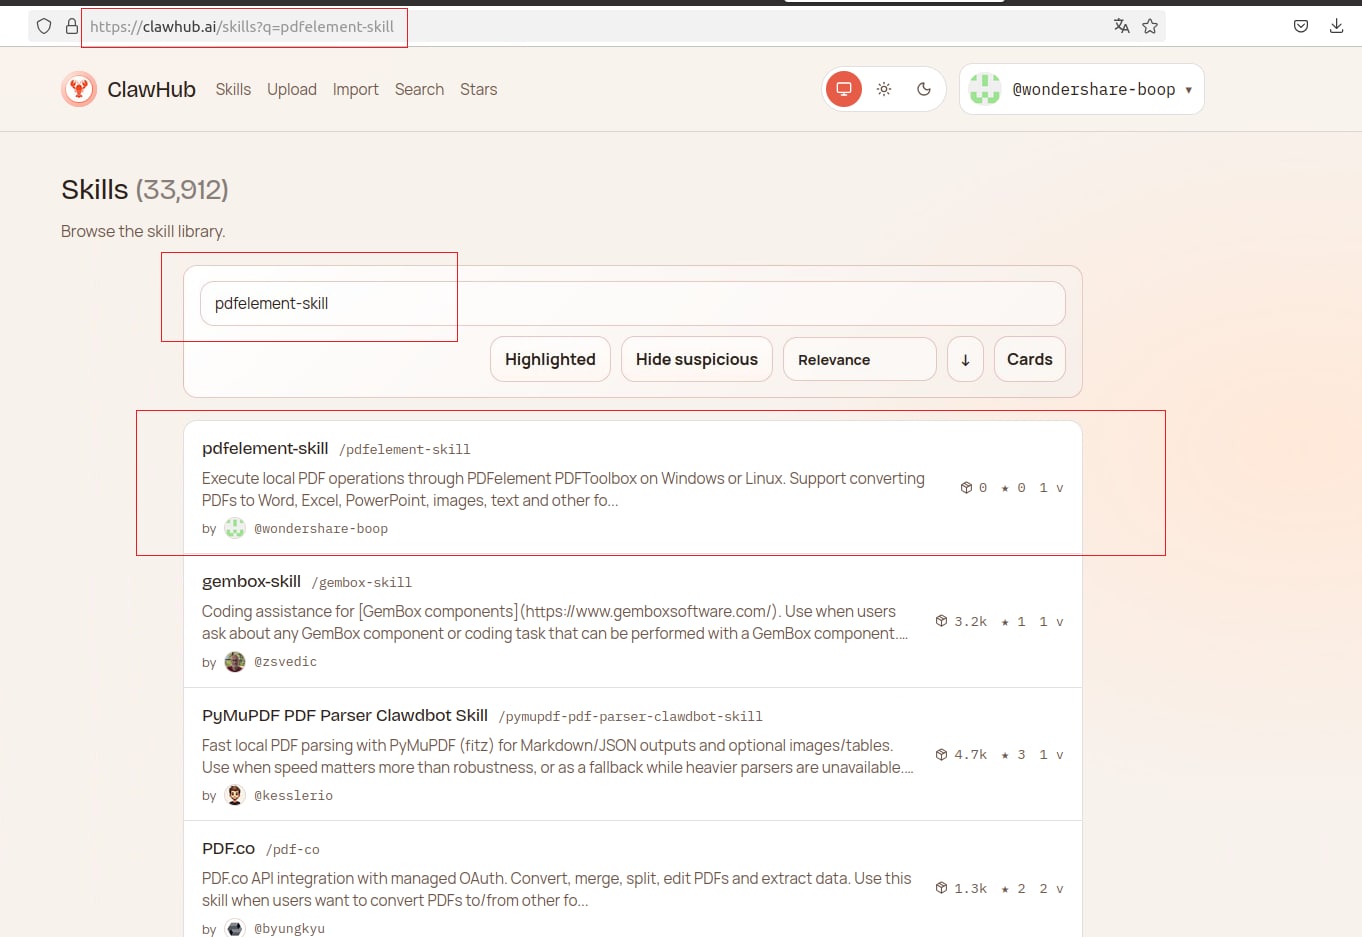Enable the Highlighted filter

(550, 359)
